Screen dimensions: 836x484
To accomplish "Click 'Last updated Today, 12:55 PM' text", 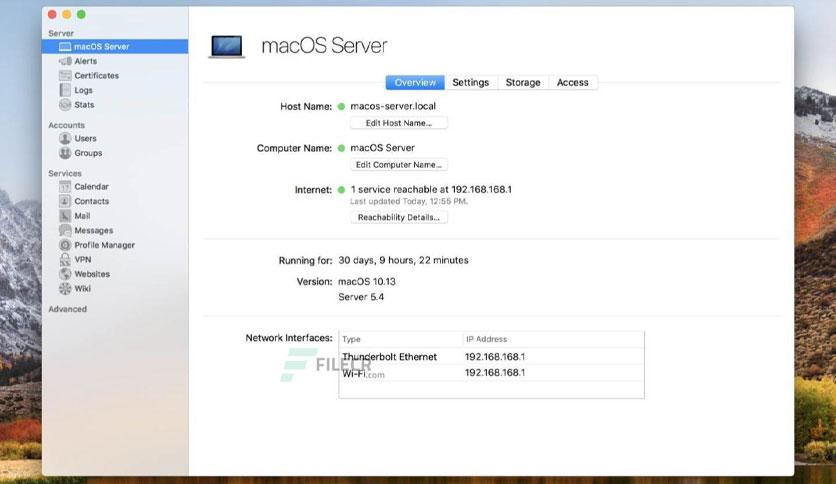I will 408,201.
